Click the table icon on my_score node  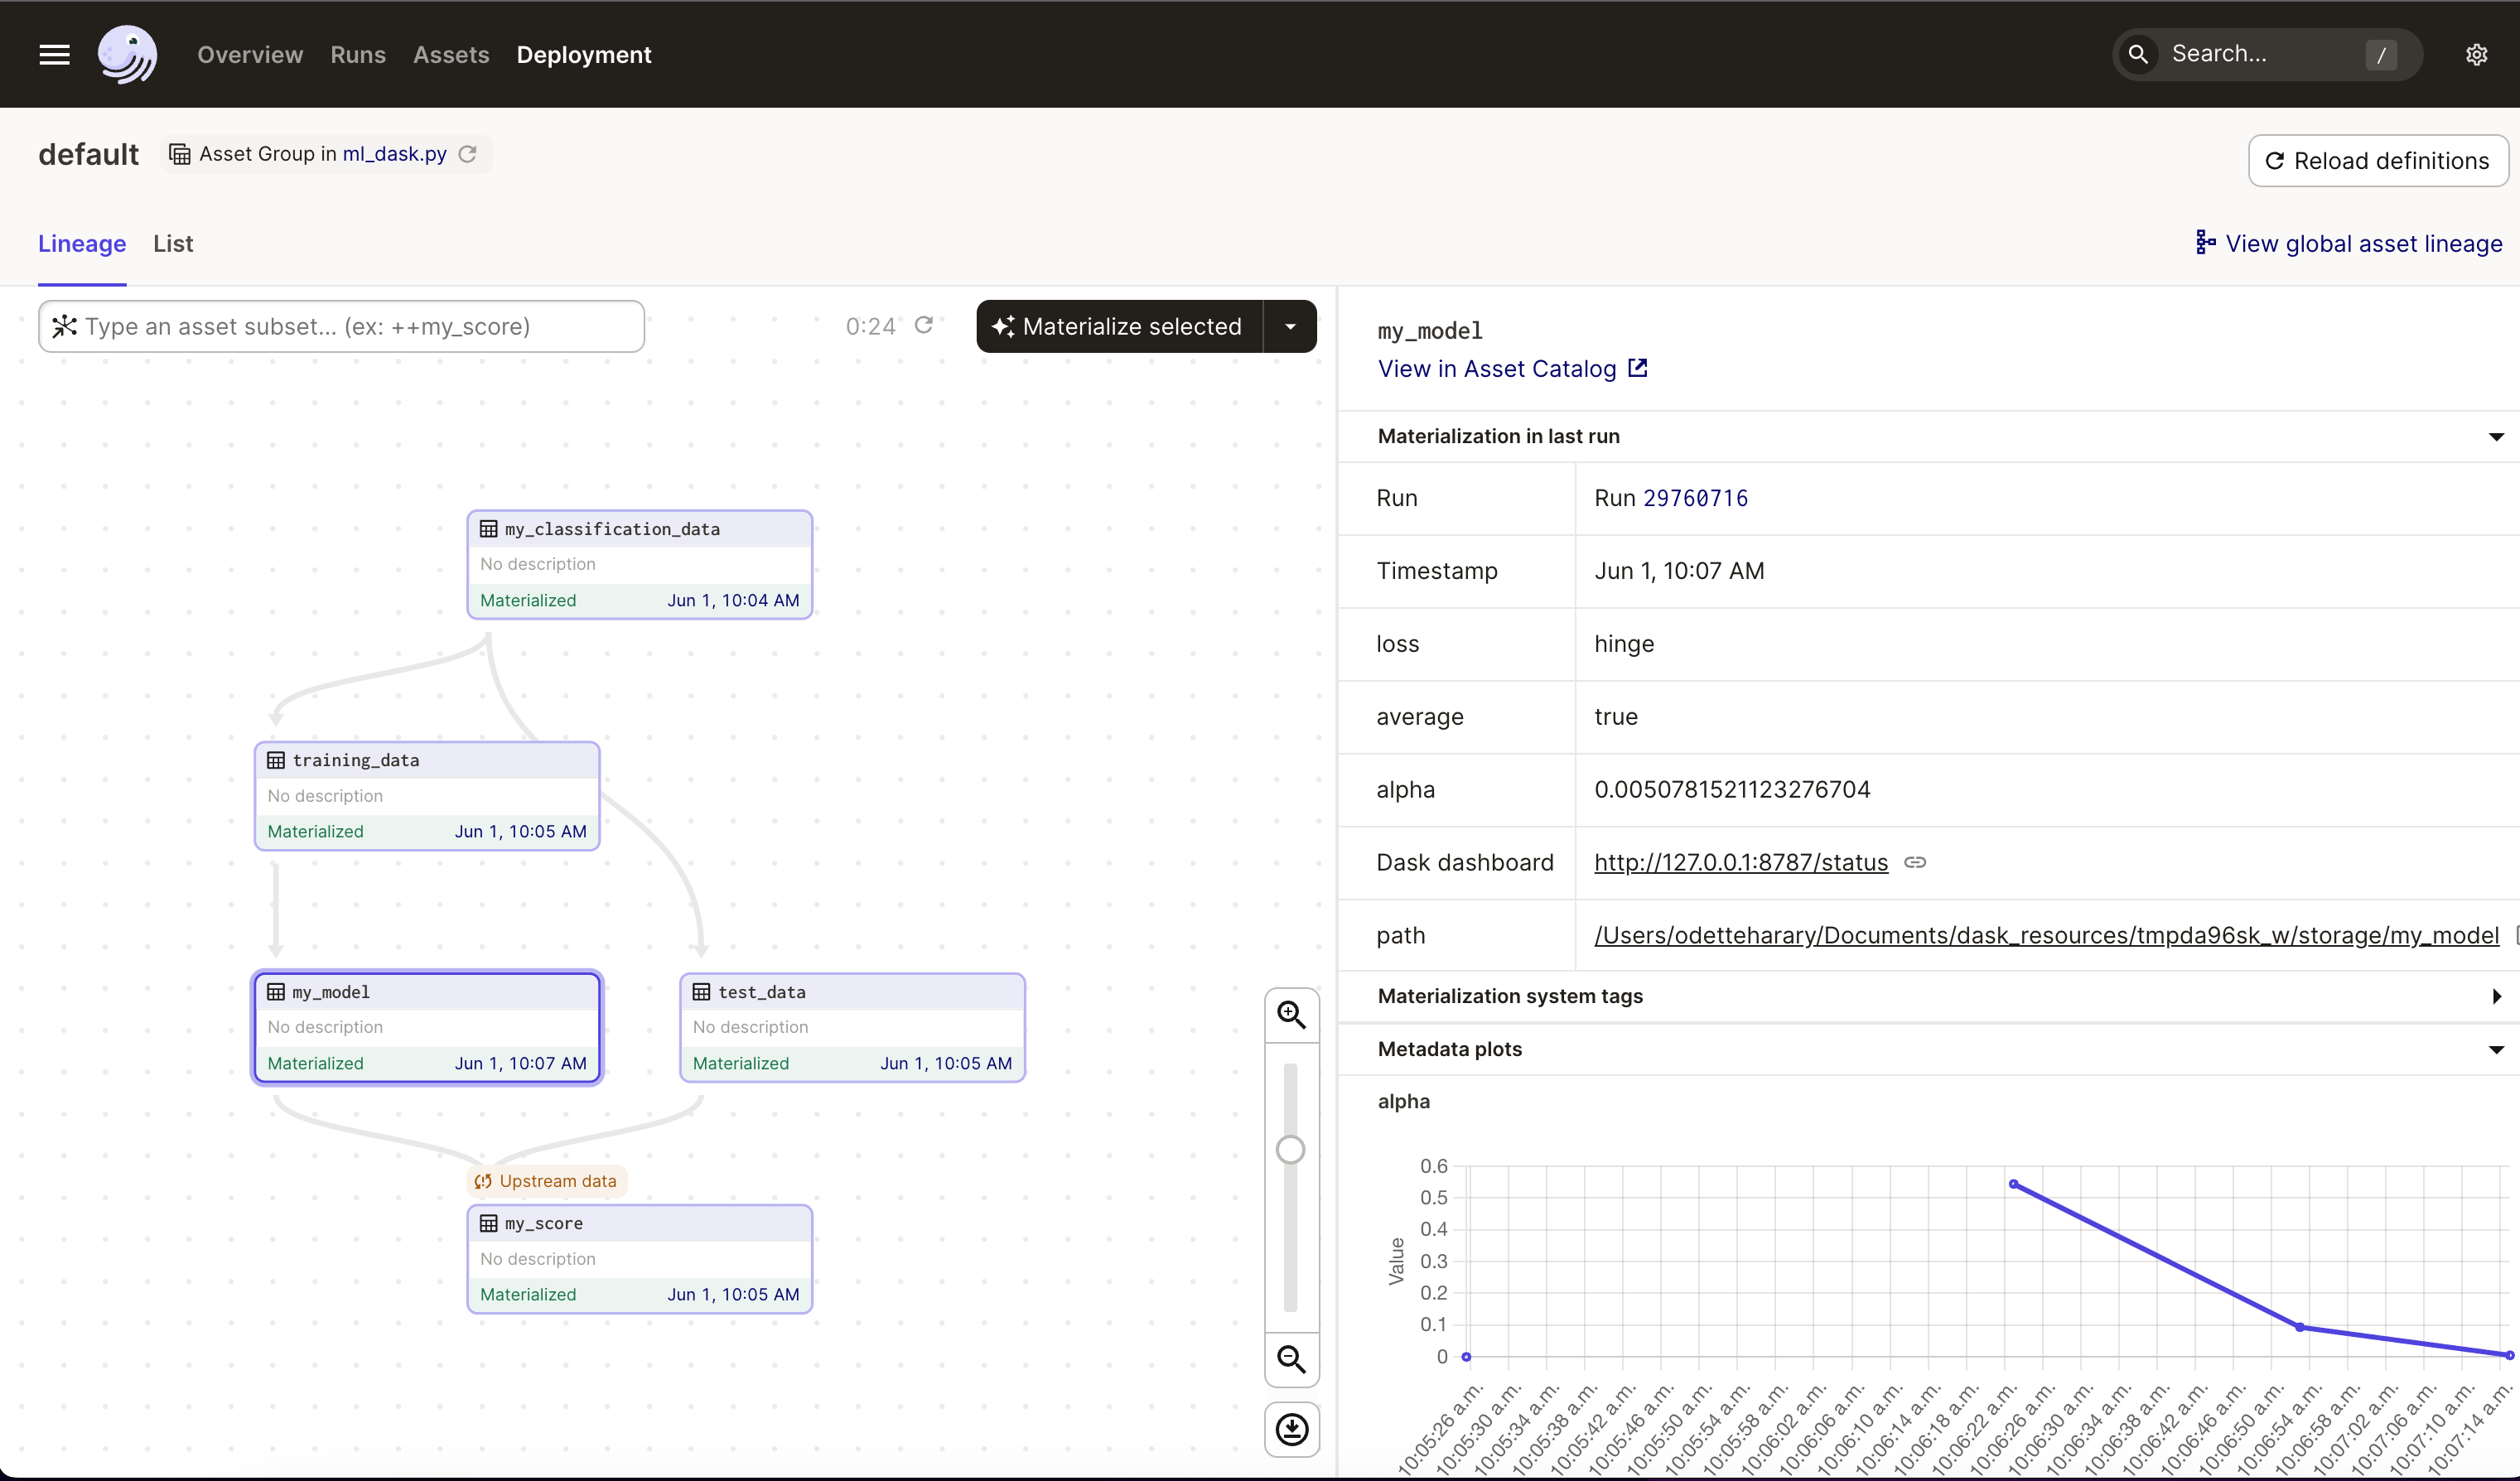coord(488,1223)
